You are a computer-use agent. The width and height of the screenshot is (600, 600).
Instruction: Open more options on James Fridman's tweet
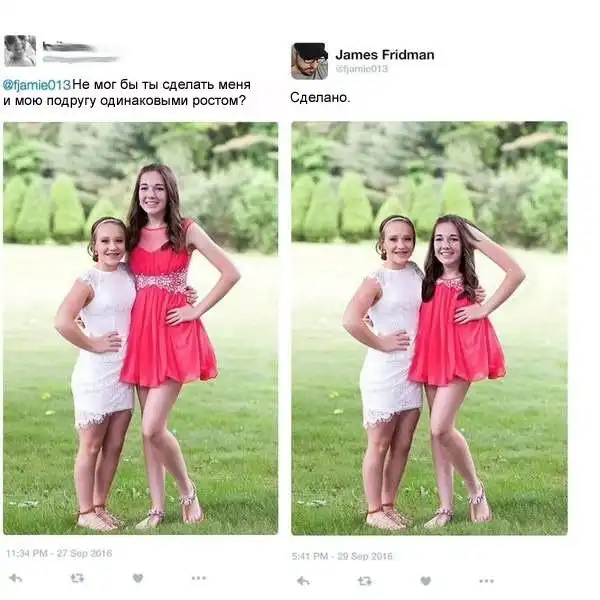click(486, 581)
